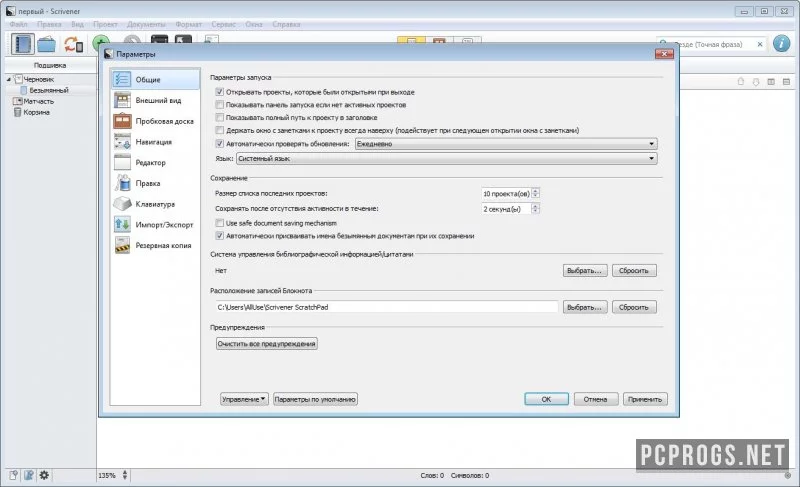Open the Справка menu
This screenshot has height=487, width=800.
(286, 24)
